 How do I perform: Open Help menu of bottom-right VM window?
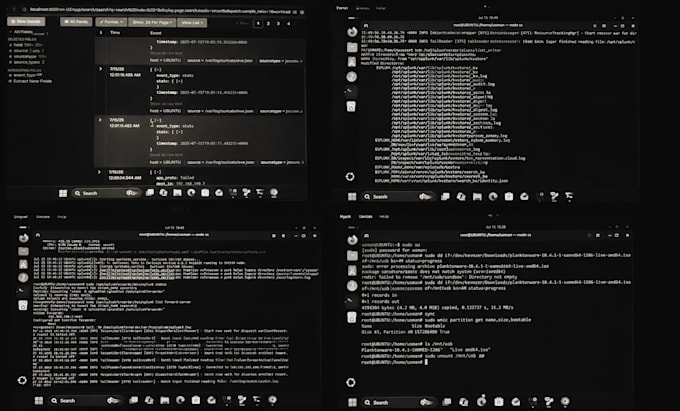pyautogui.click(x=384, y=216)
